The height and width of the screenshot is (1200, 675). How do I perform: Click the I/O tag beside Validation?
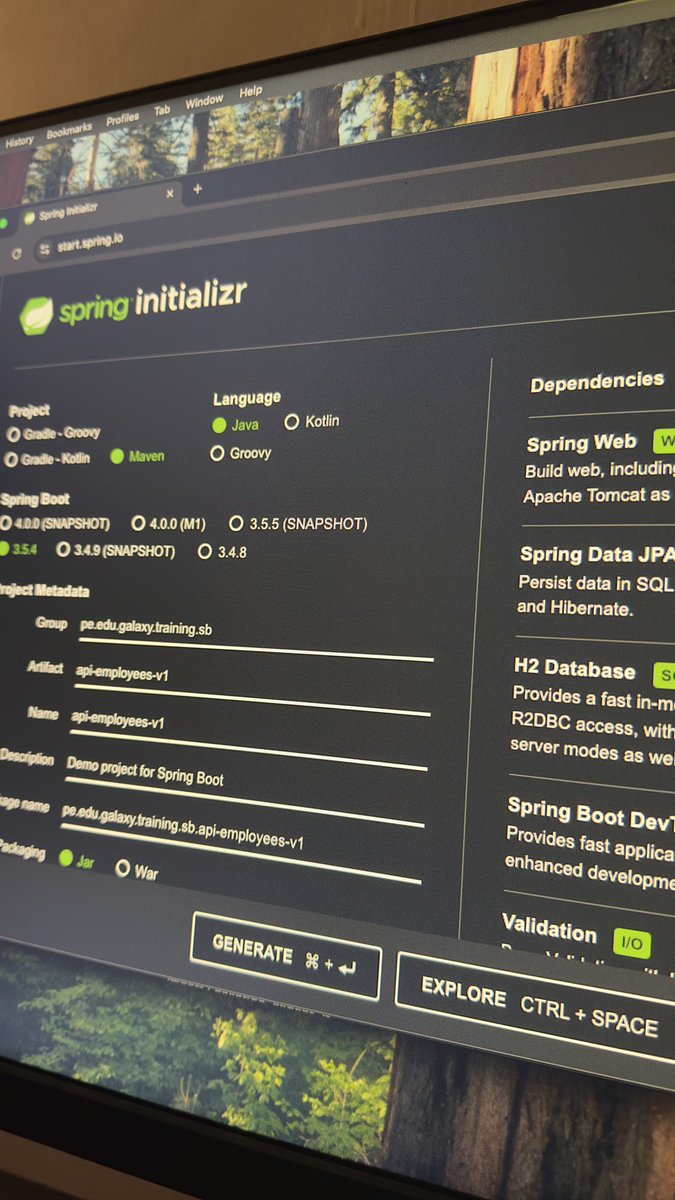click(x=631, y=943)
